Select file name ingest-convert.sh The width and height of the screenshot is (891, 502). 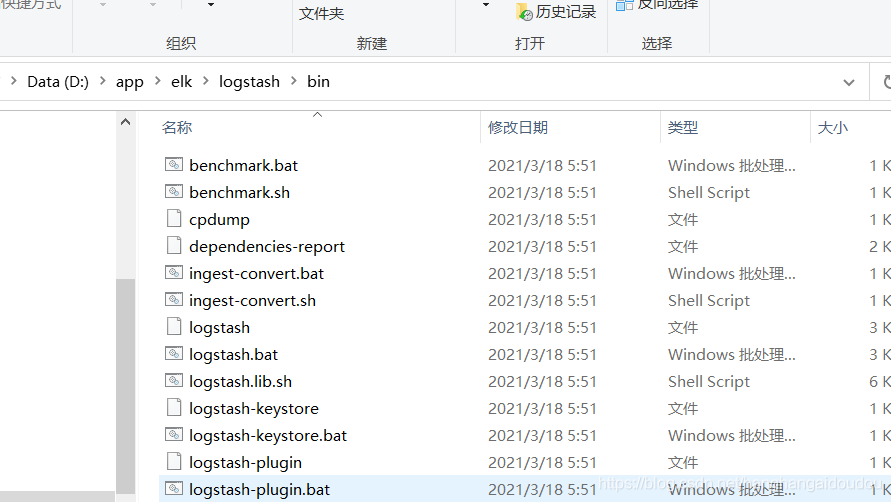pos(252,301)
